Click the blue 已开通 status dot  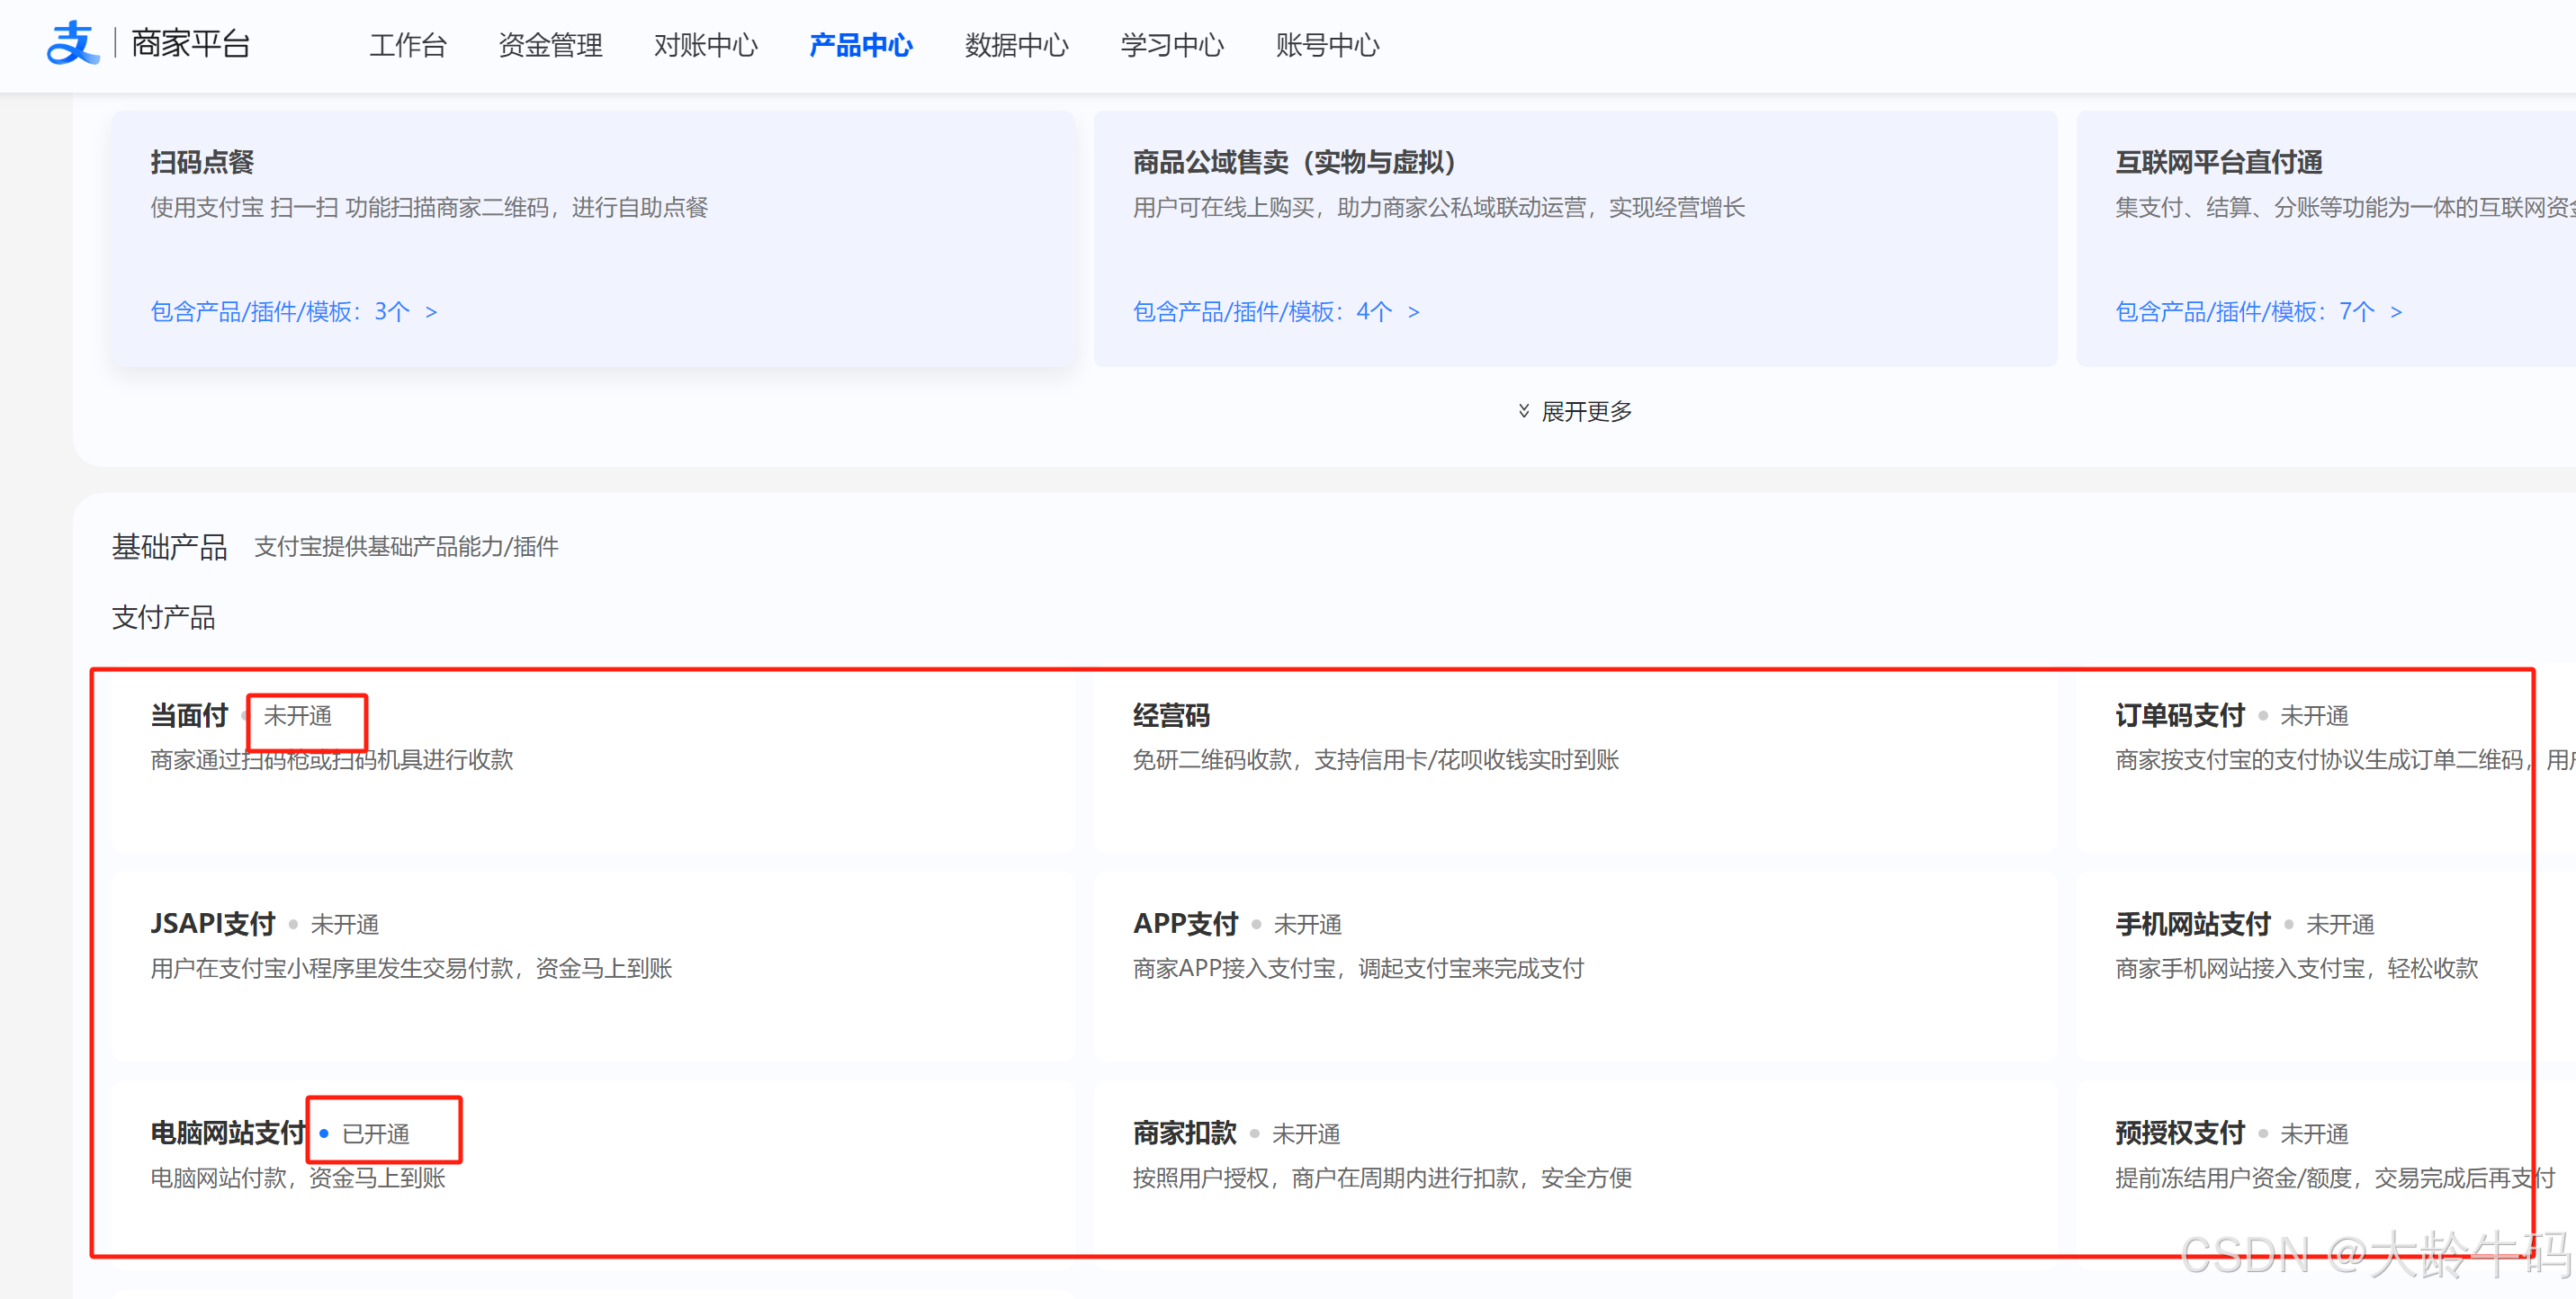click(x=324, y=1134)
